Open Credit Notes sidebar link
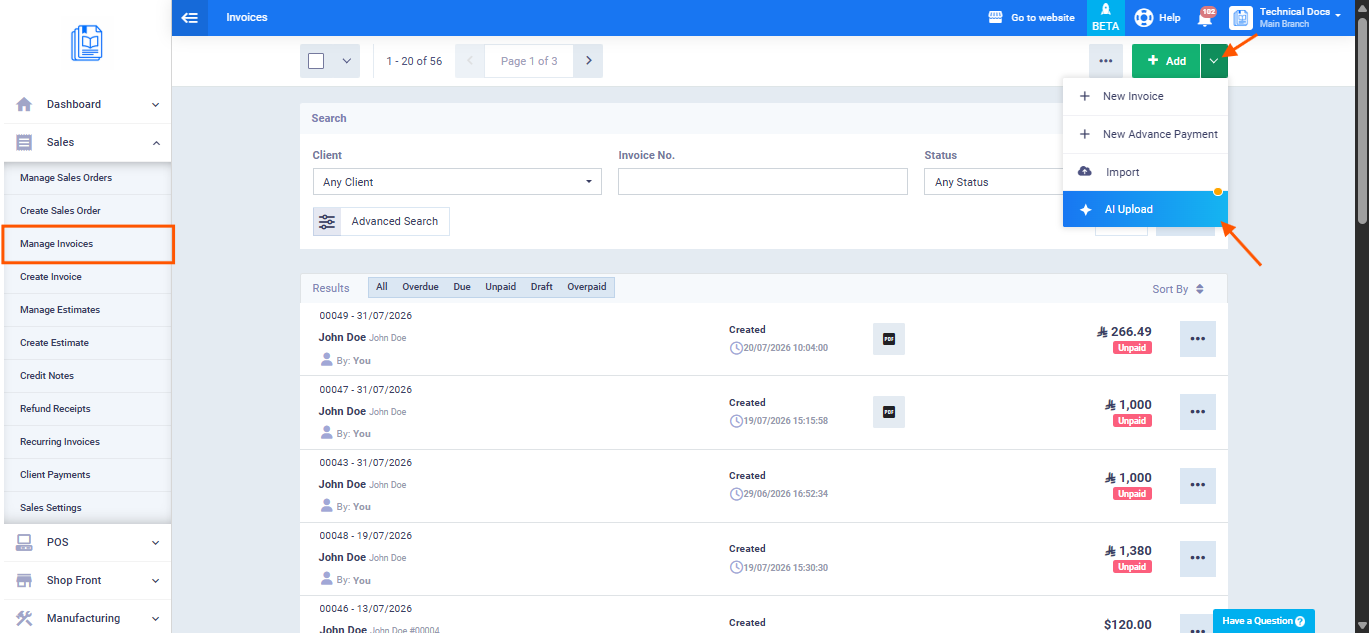Viewport: 1369px width, 633px height. 86,376
